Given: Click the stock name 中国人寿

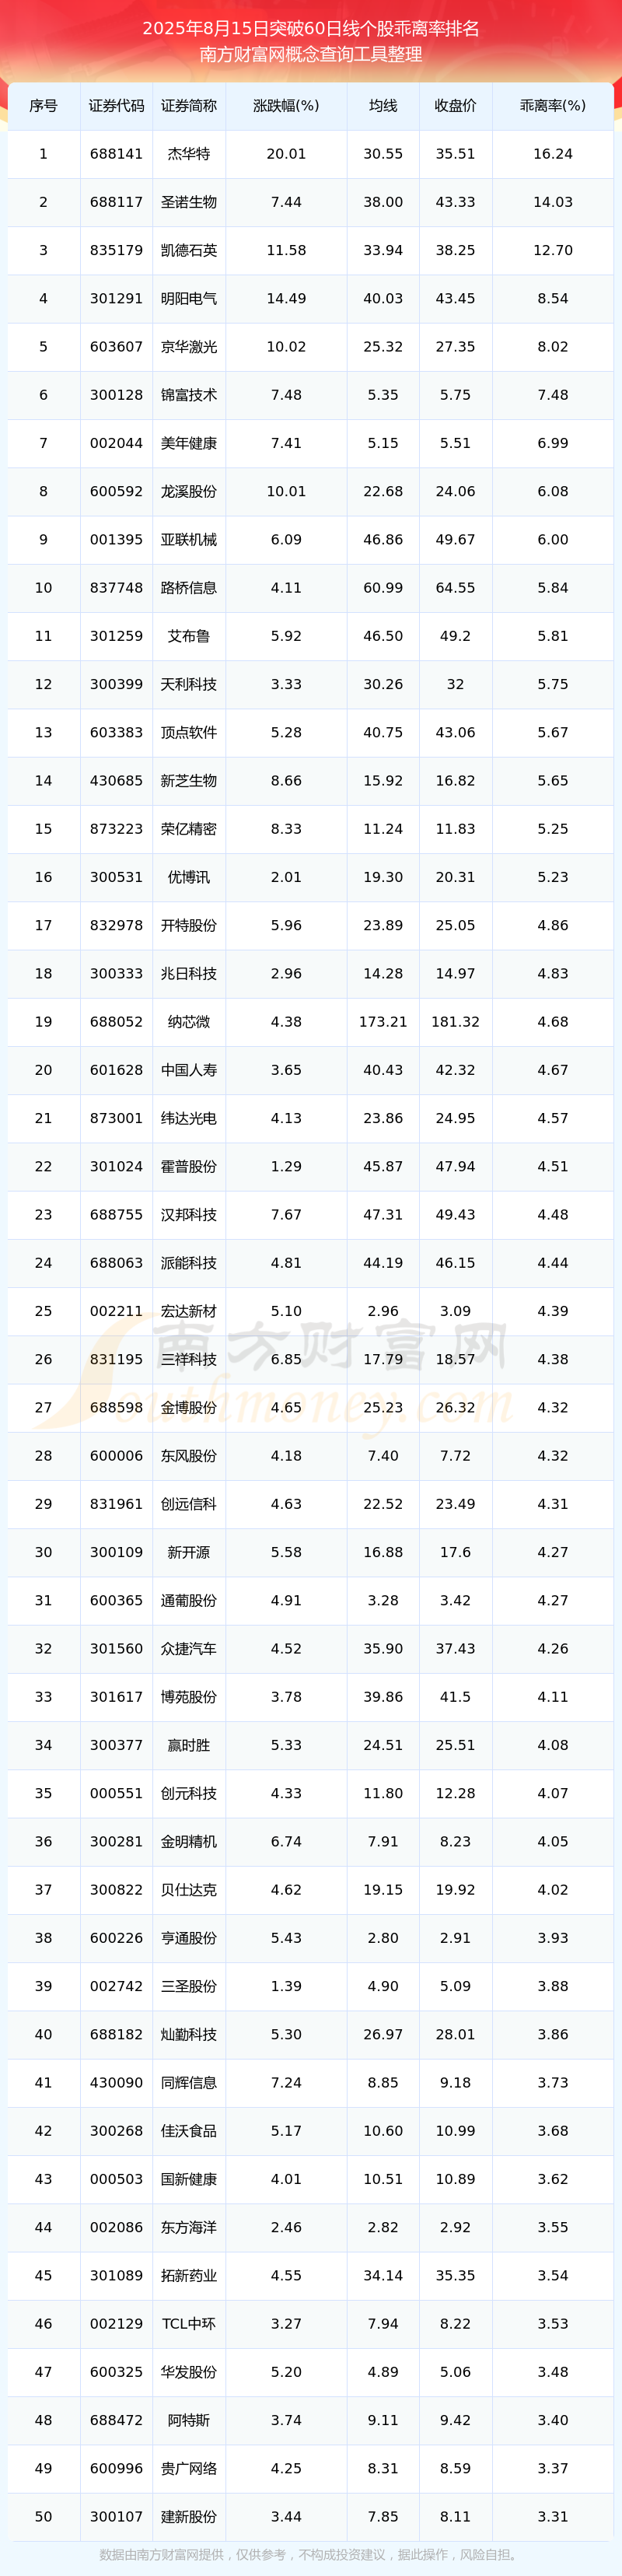Looking at the screenshot, I should coord(189,1070).
